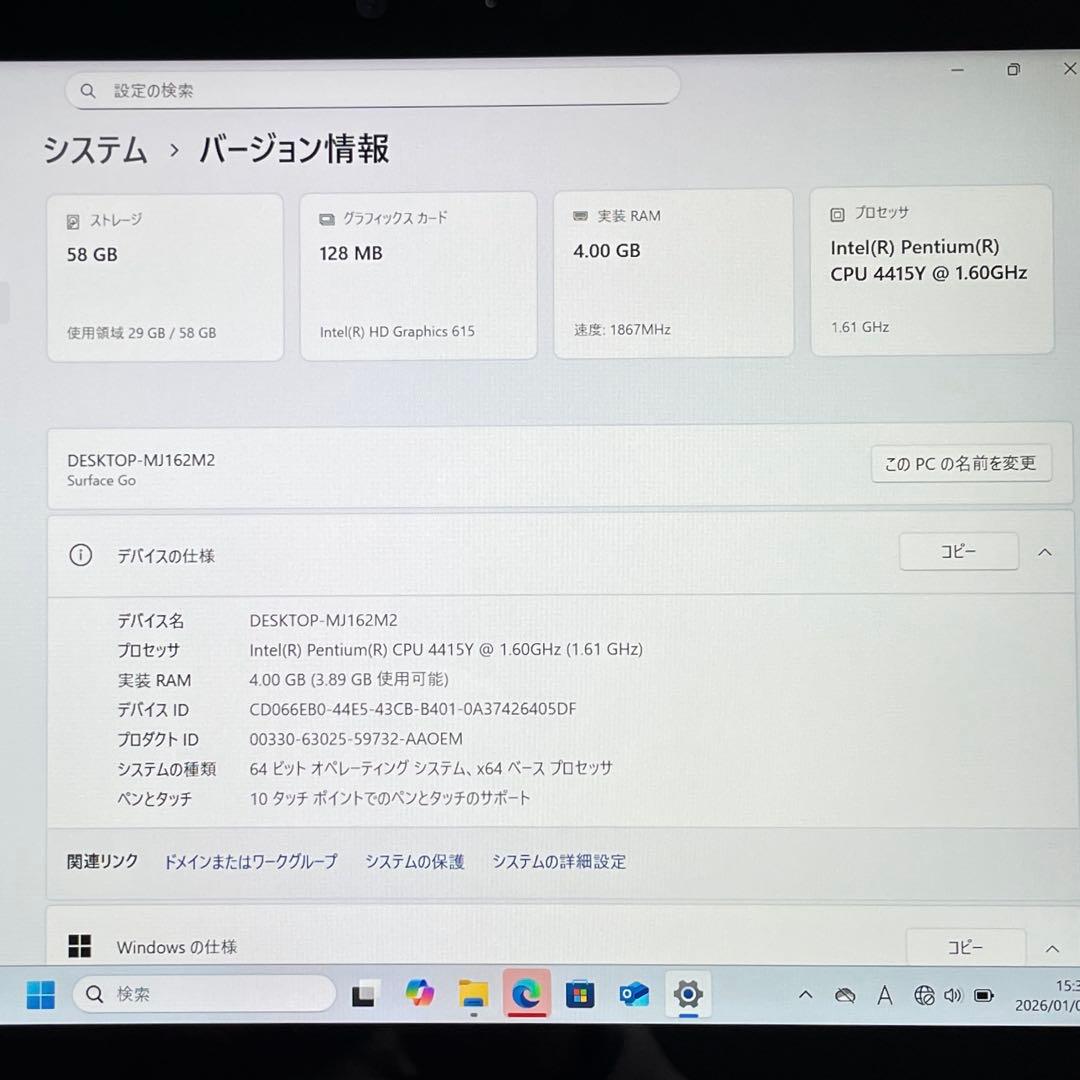Click the 10 タッチ ポイント pen and touch value
This screenshot has height=1080, width=1080.
[x=390, y=798]
